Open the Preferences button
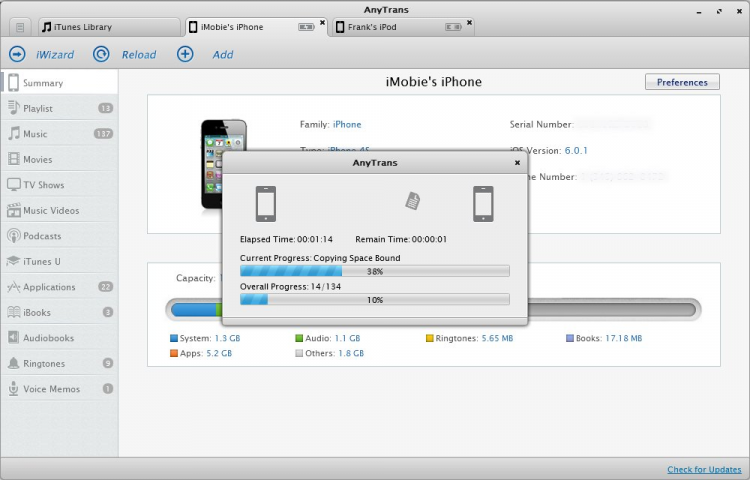Image resolution: width=750 pixels, height=480 pixels. coord(682,82)
